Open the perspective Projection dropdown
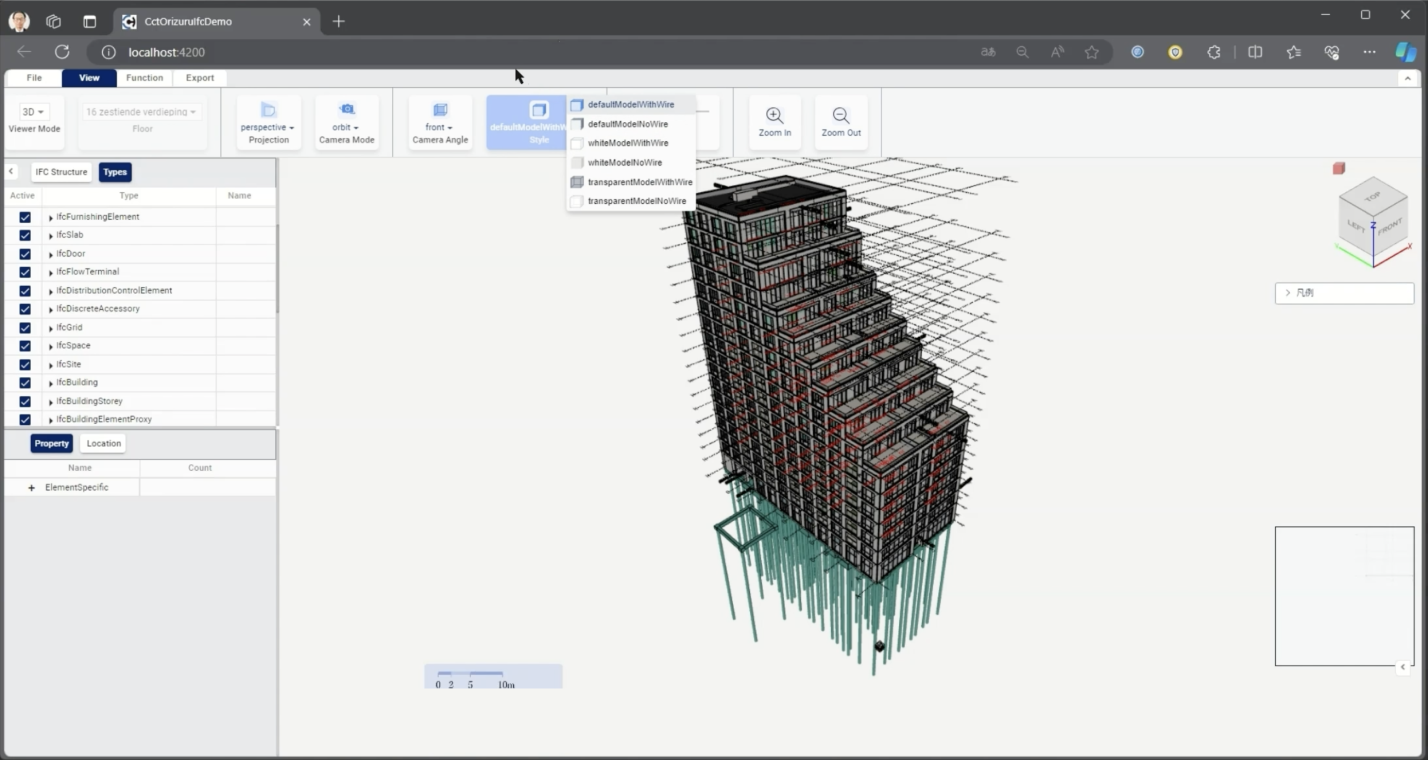The height and width of the screenshot is (760, 1428). tap(267, 127)
